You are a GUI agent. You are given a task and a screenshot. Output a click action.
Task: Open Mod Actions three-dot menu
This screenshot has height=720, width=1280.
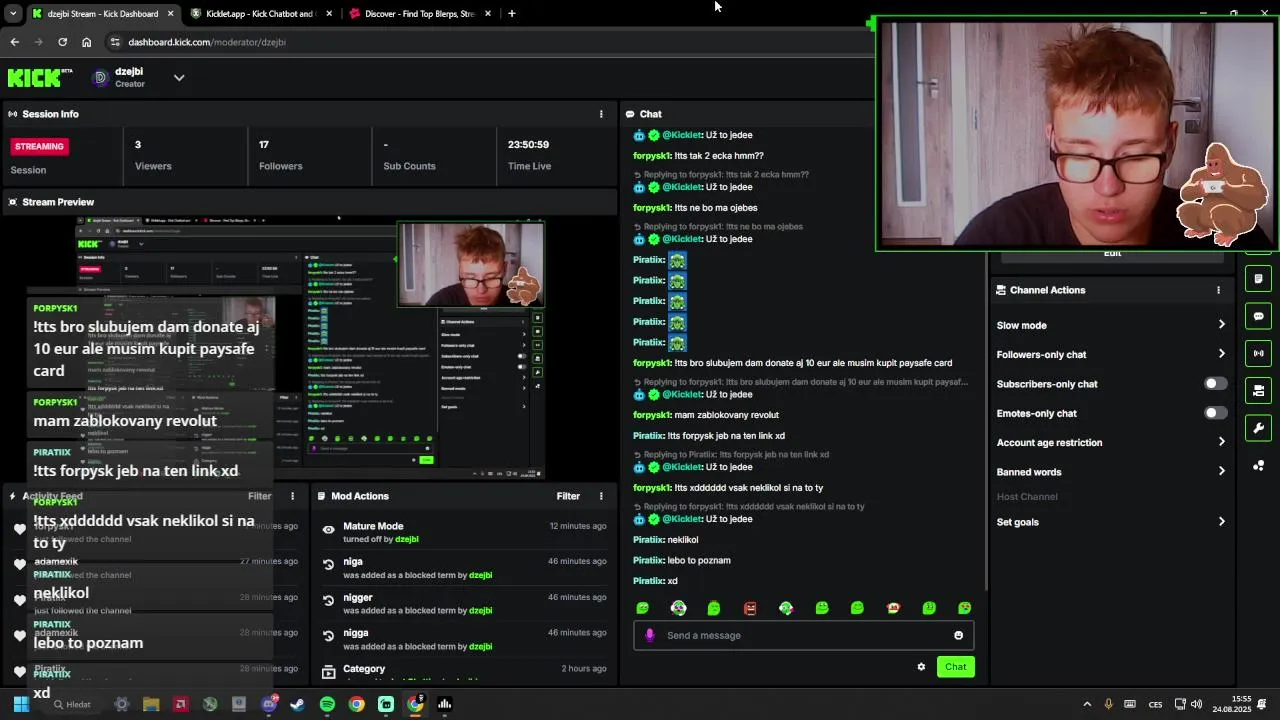coord(601,496)
